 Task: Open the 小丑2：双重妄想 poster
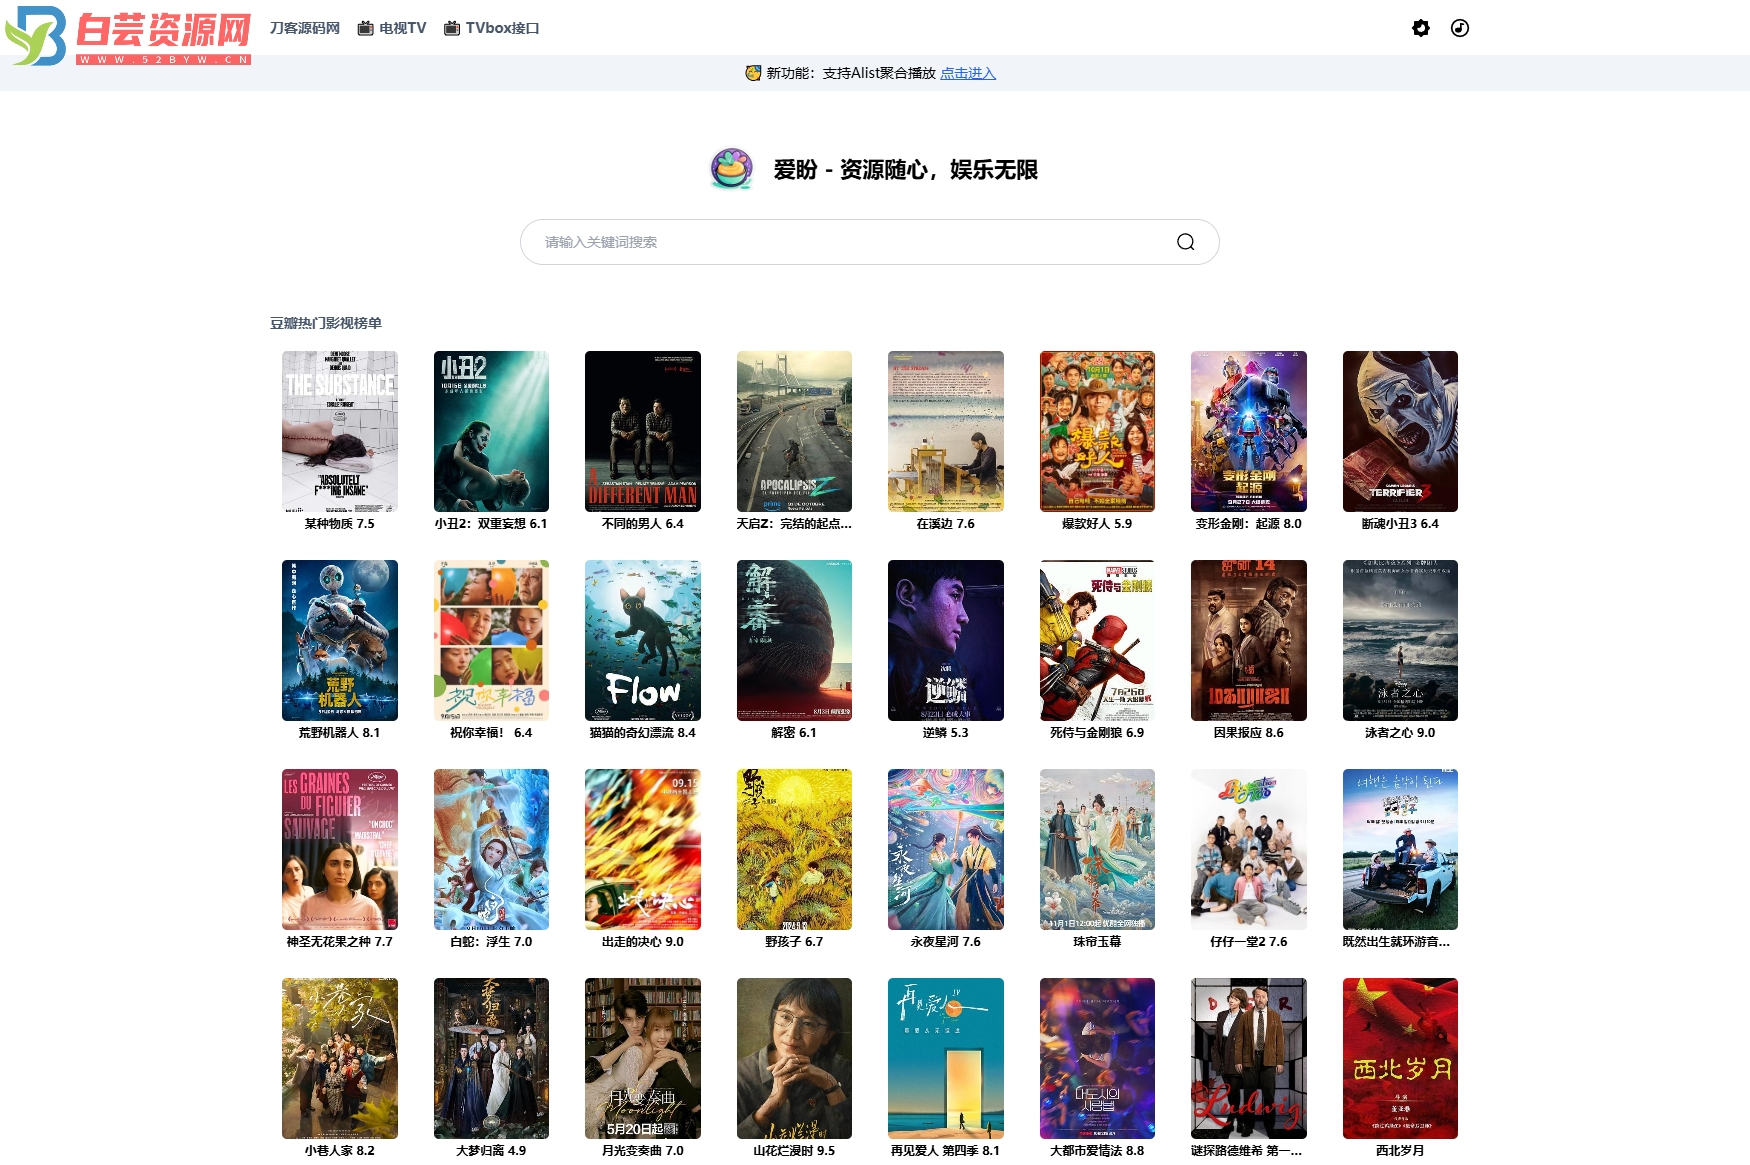tap(491, 431)
